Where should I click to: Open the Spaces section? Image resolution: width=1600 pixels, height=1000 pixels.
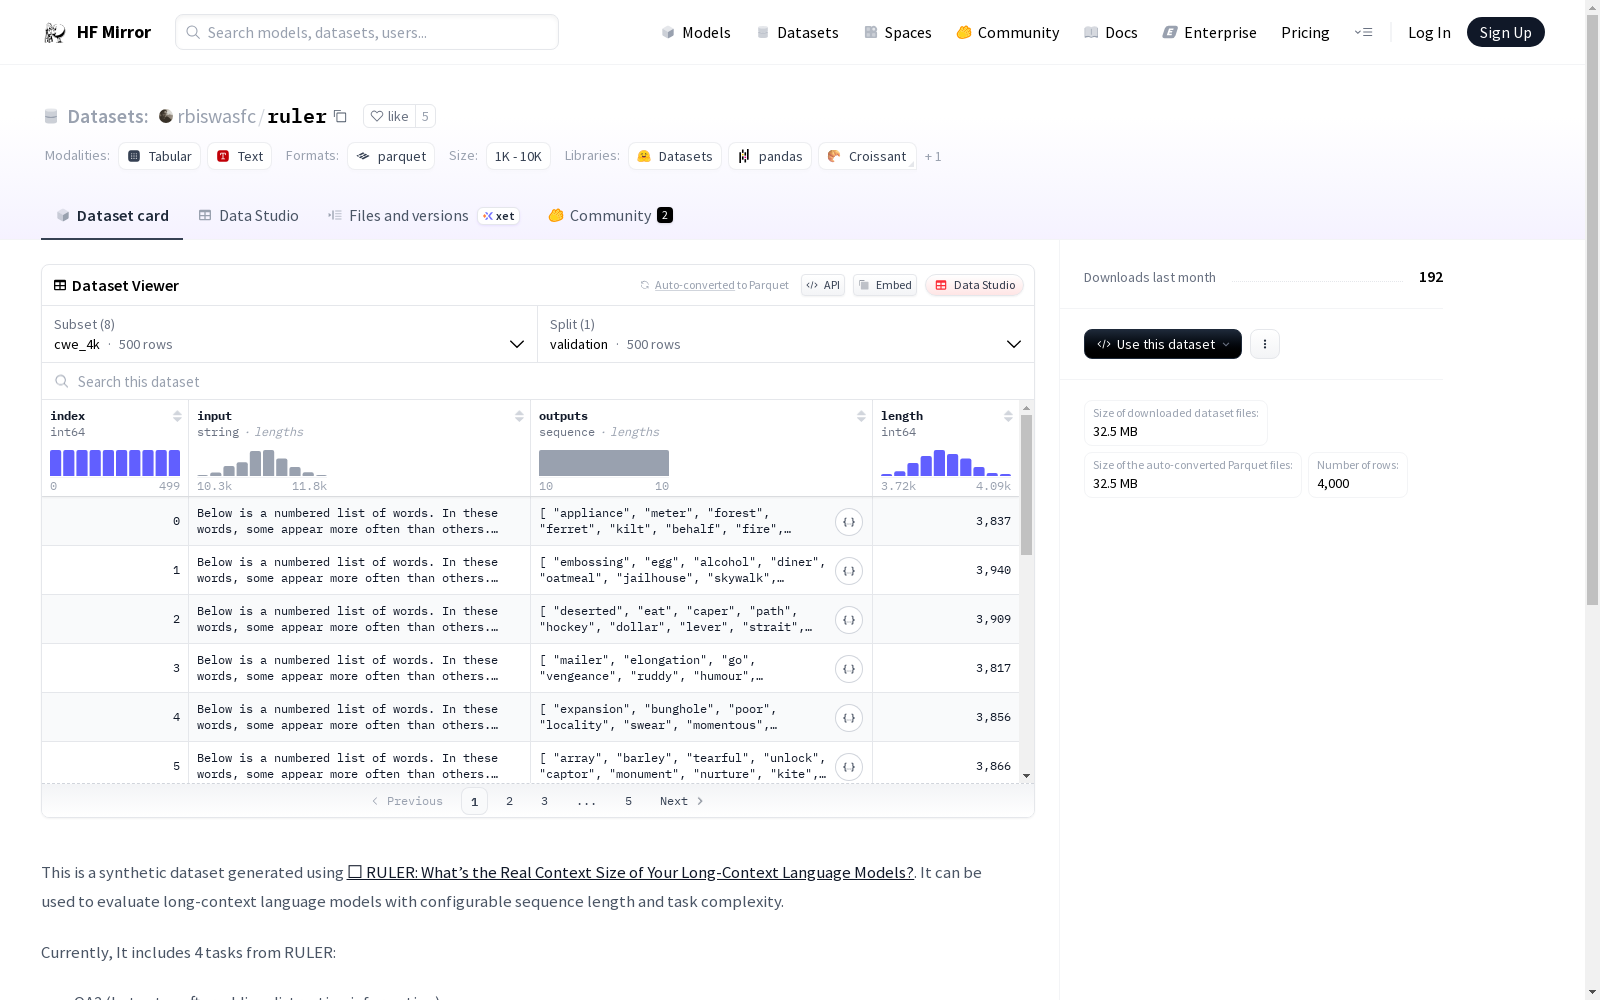coord(898,32)
